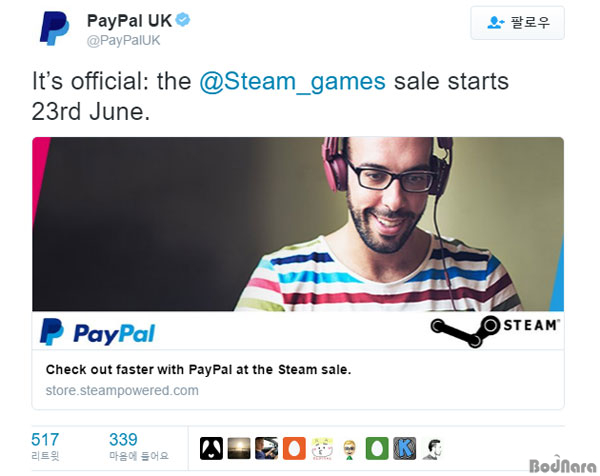The image size is (600, 476).
Task: Open the orange egg avatar
Action: click(x=294, y=448)
